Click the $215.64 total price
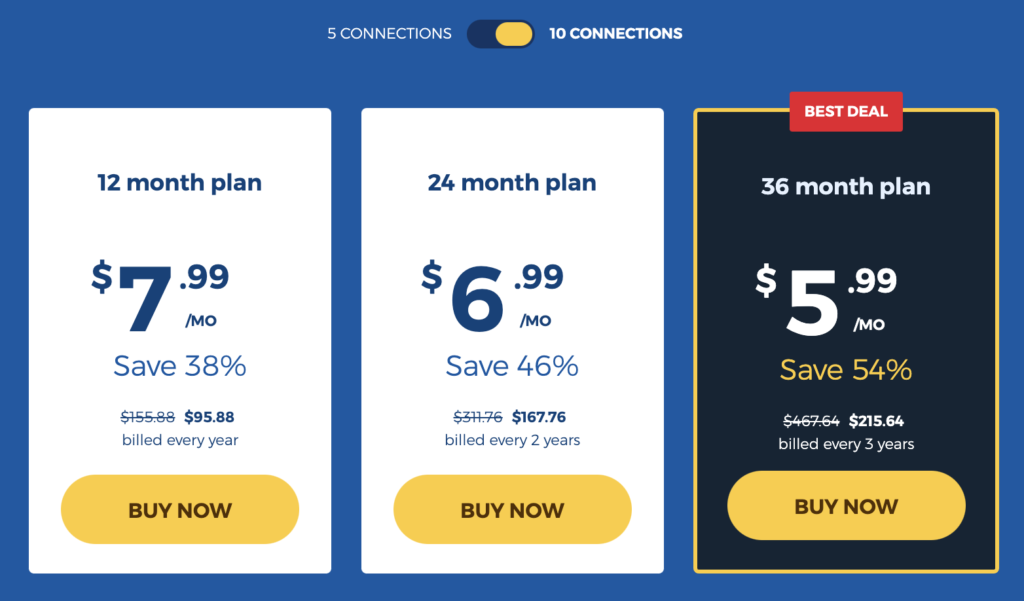The height and width of the screenshot is (601, 1024). pos(876,421)
